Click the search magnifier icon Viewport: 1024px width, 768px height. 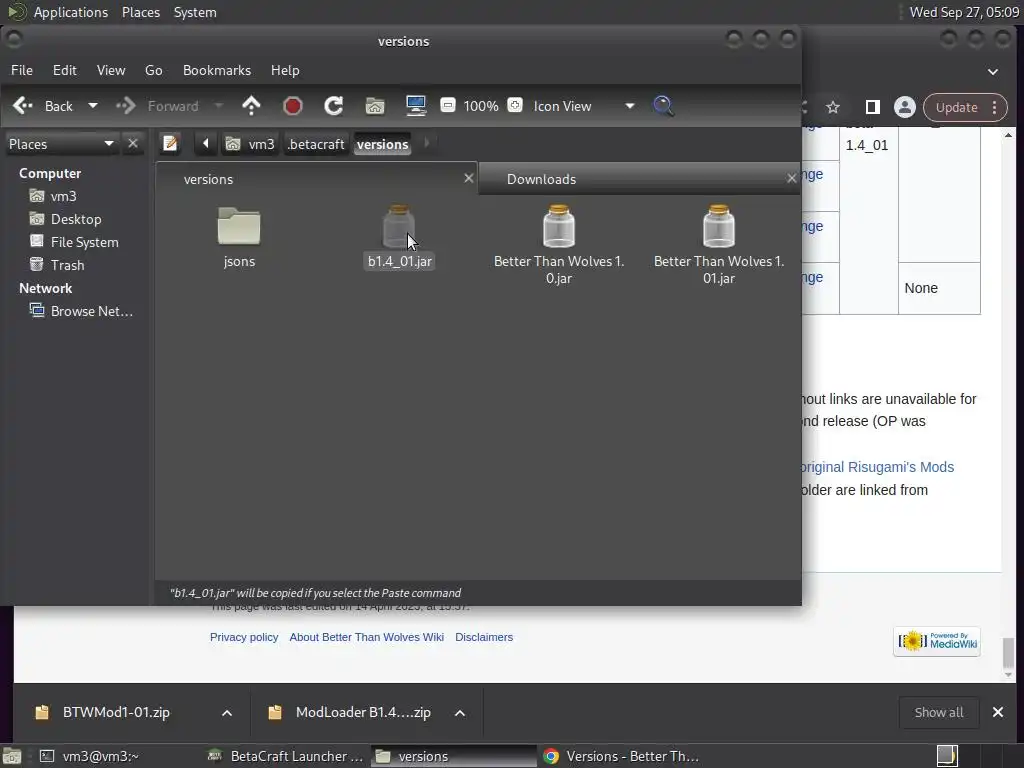click(x=664, y=106)
